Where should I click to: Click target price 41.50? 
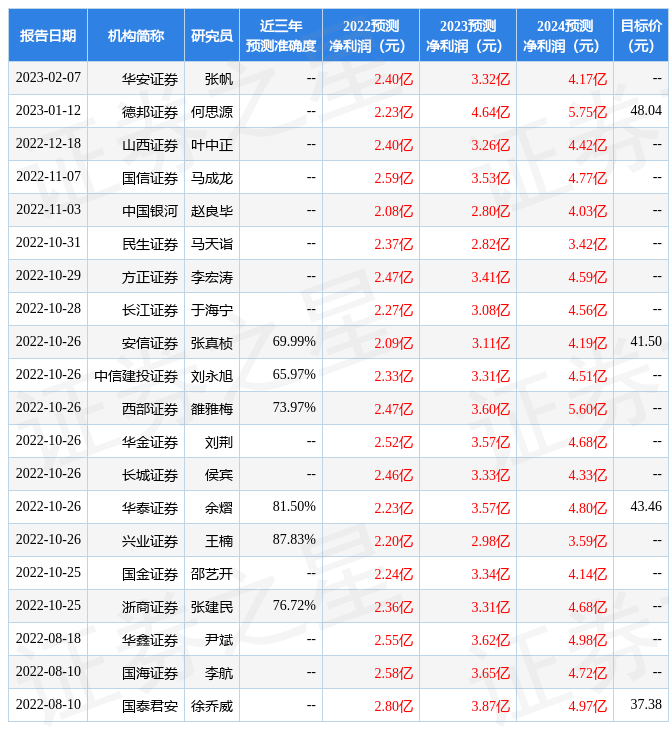[x=646, y=341]
